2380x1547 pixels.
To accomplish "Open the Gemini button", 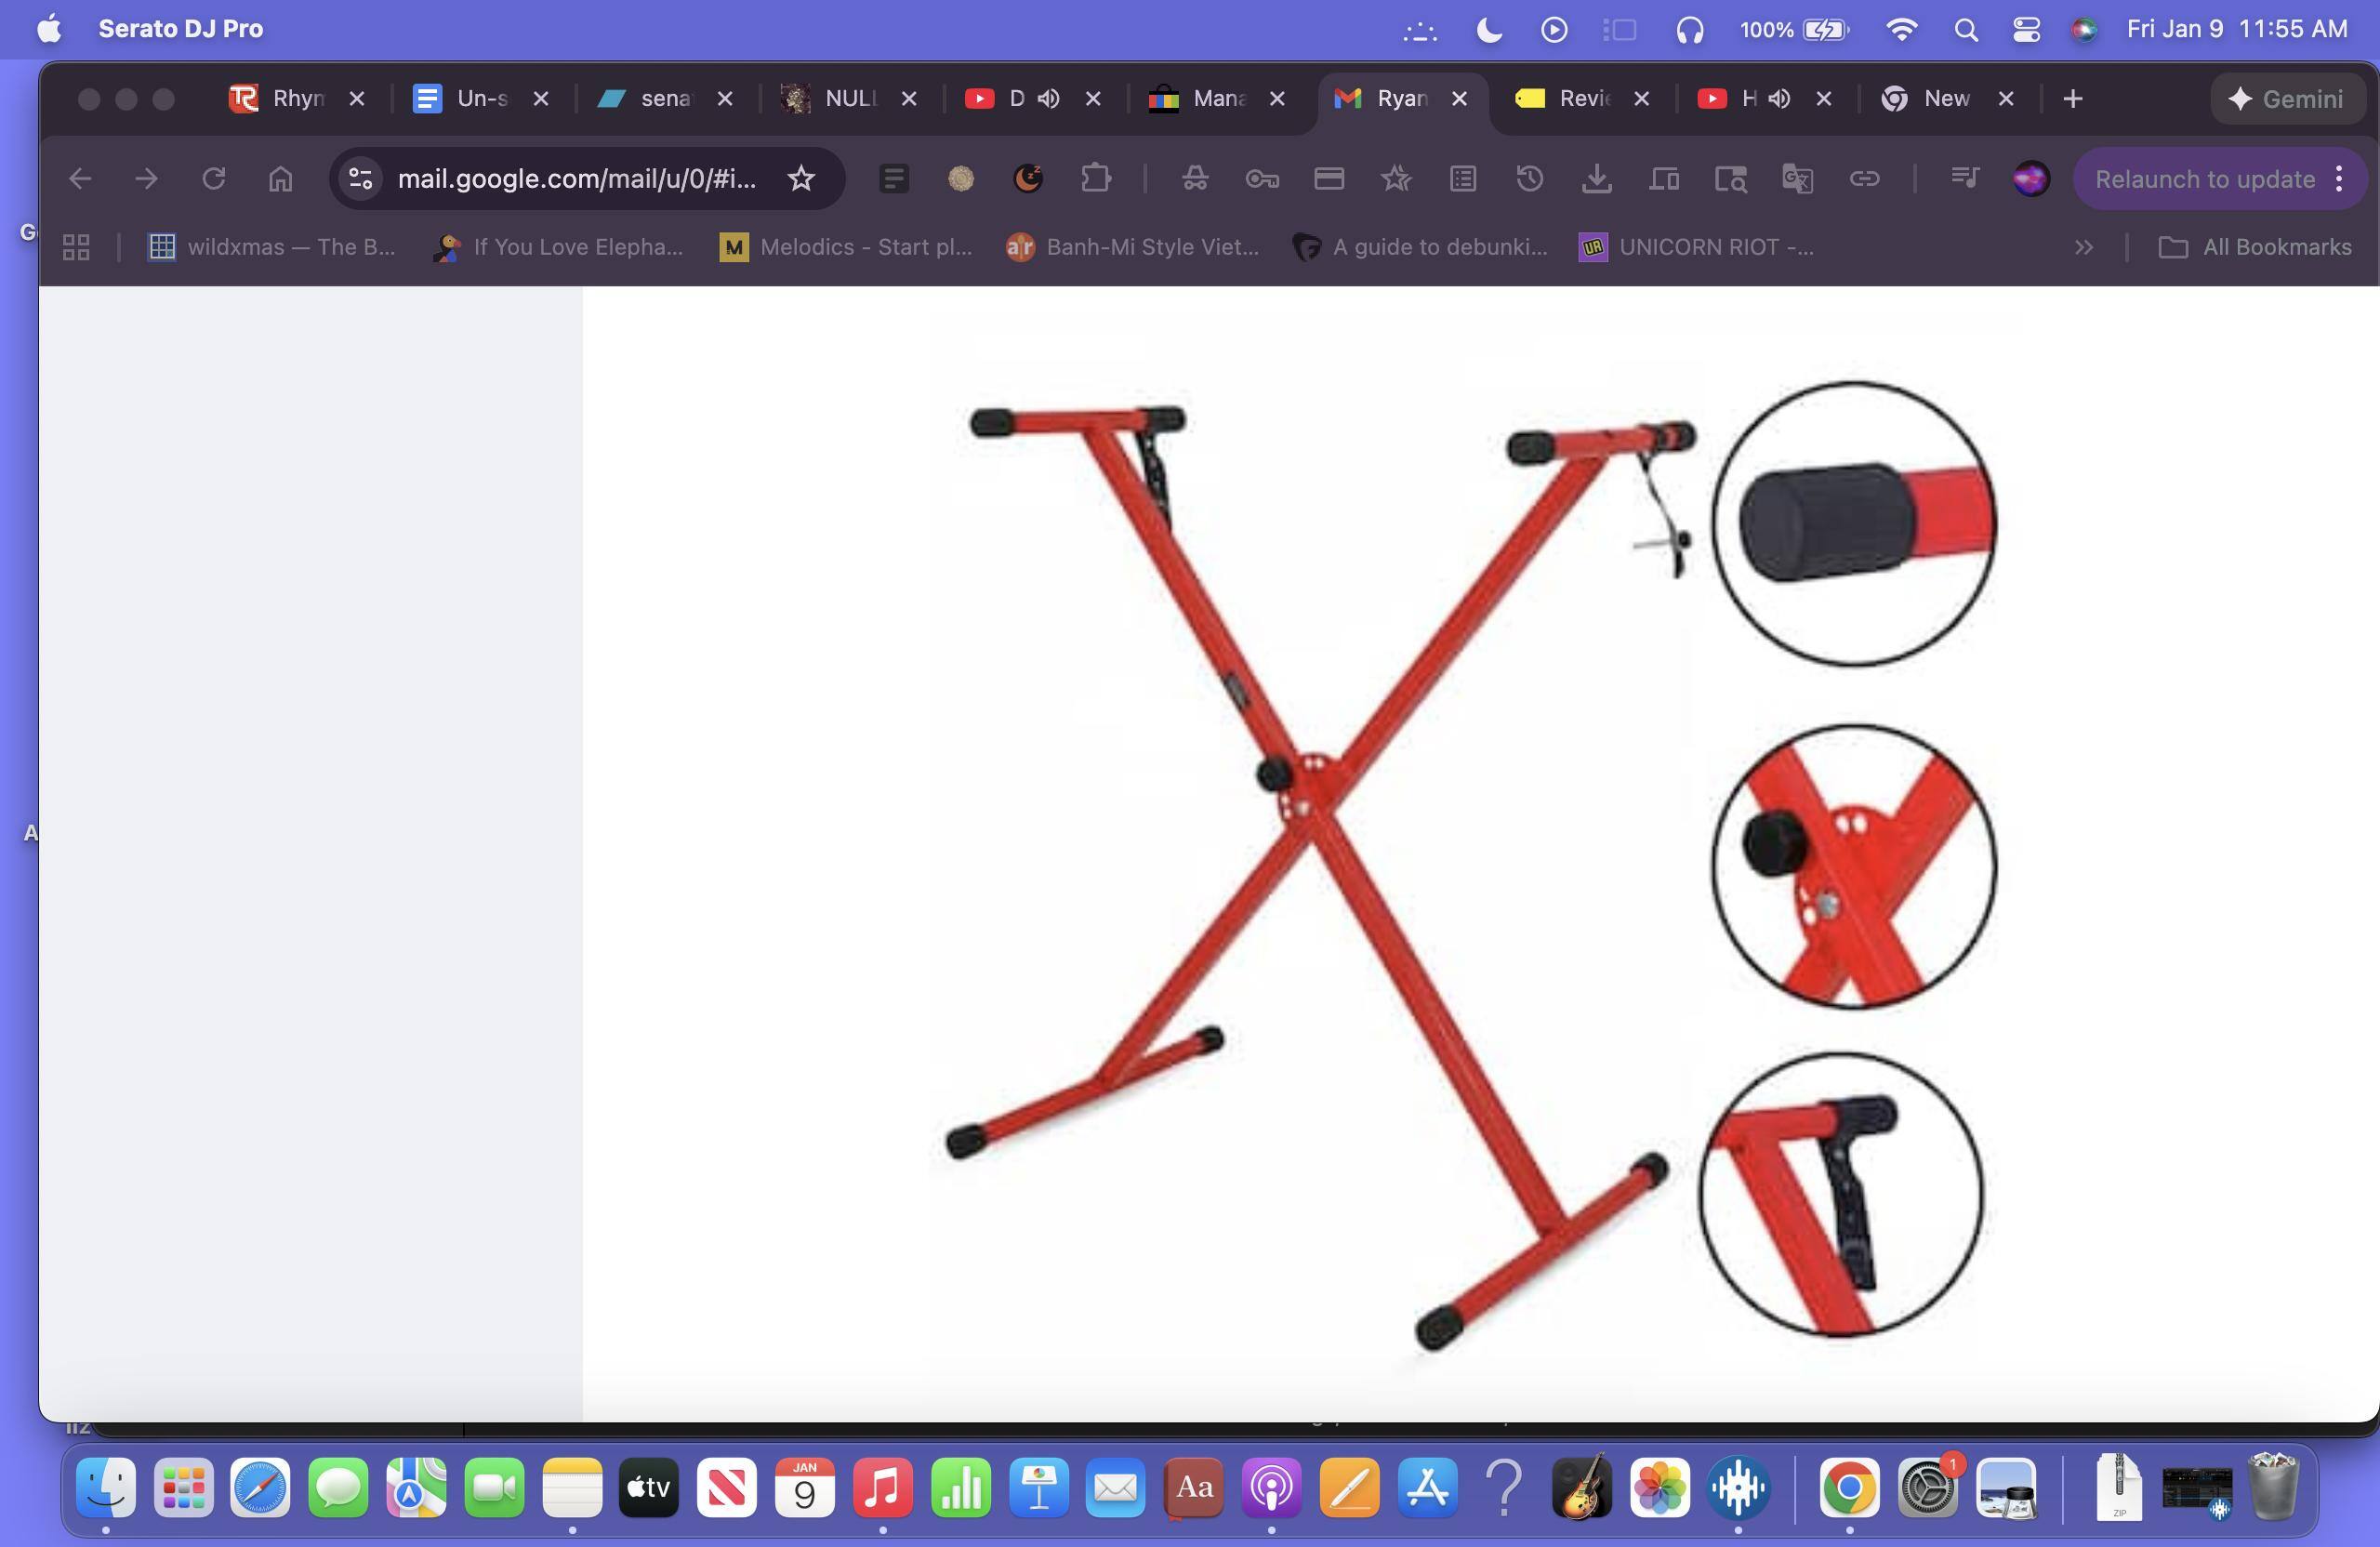I will [x=2288, y=99].
